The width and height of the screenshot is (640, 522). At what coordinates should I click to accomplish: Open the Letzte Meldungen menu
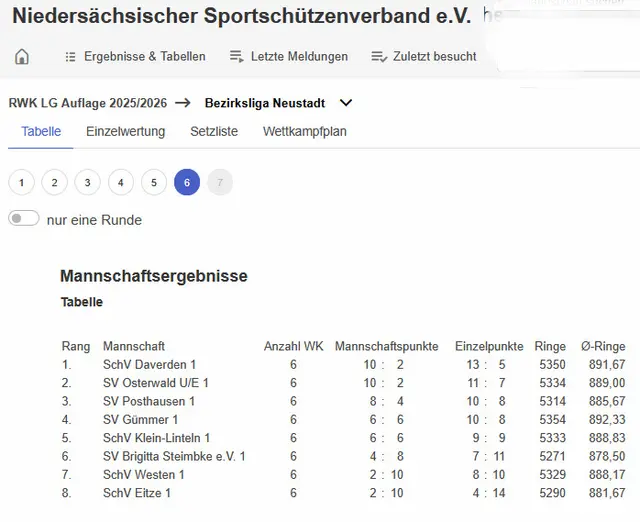coord(299,57)
